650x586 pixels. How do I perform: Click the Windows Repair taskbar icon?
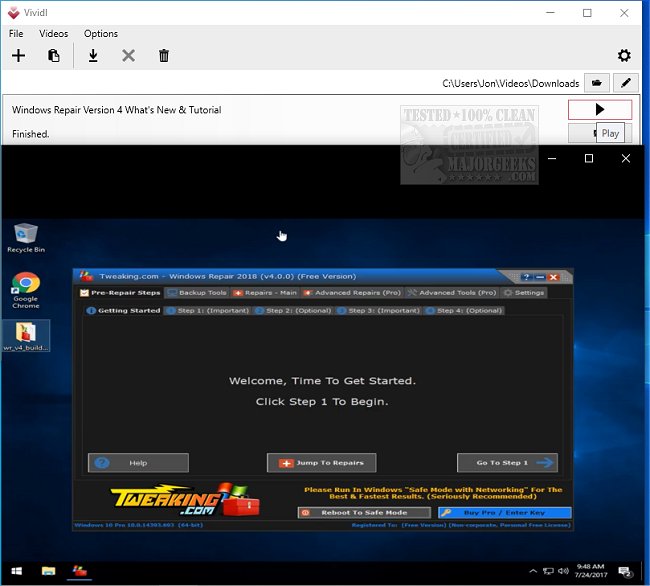tap(80, 571)
